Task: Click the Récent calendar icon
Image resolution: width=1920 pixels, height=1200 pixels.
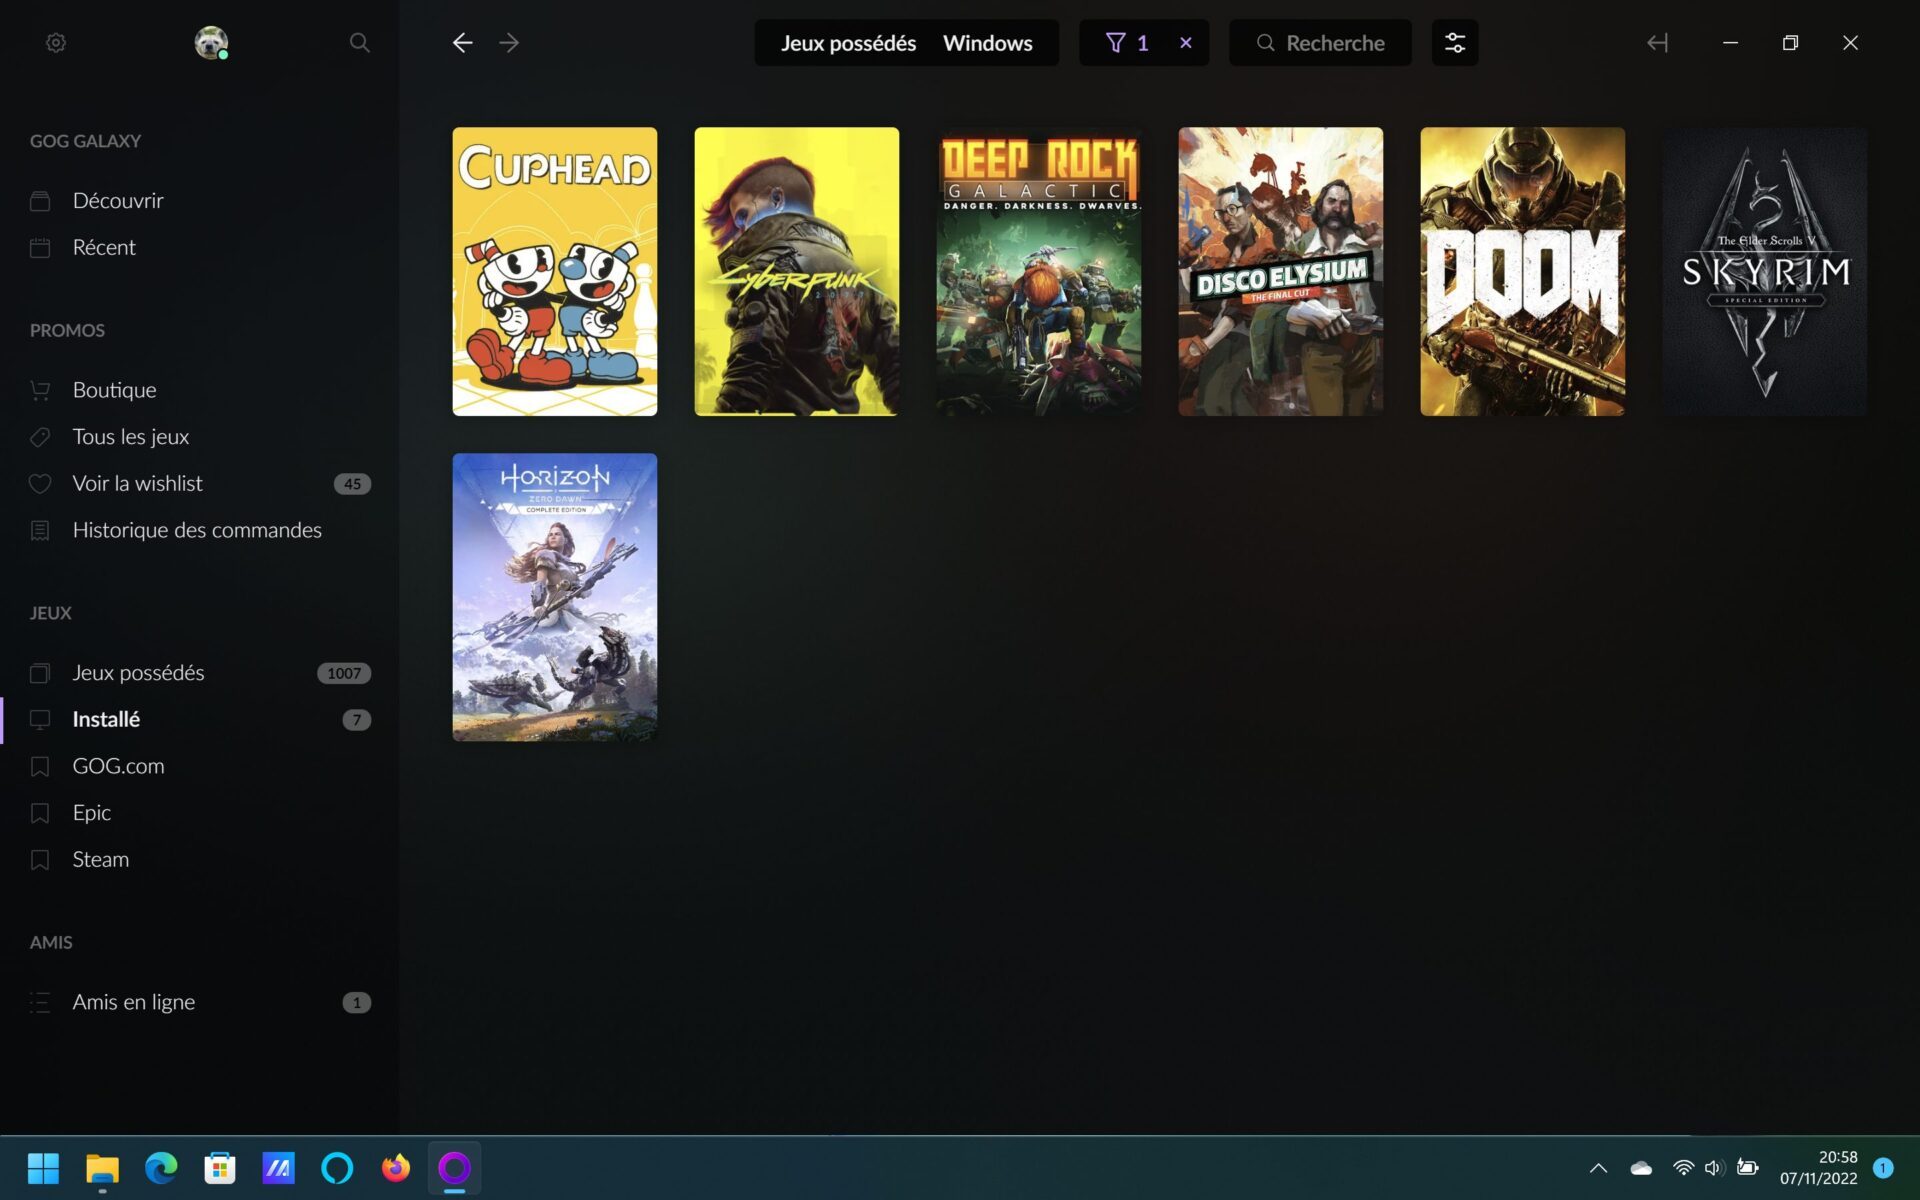Action: (40, 248)
